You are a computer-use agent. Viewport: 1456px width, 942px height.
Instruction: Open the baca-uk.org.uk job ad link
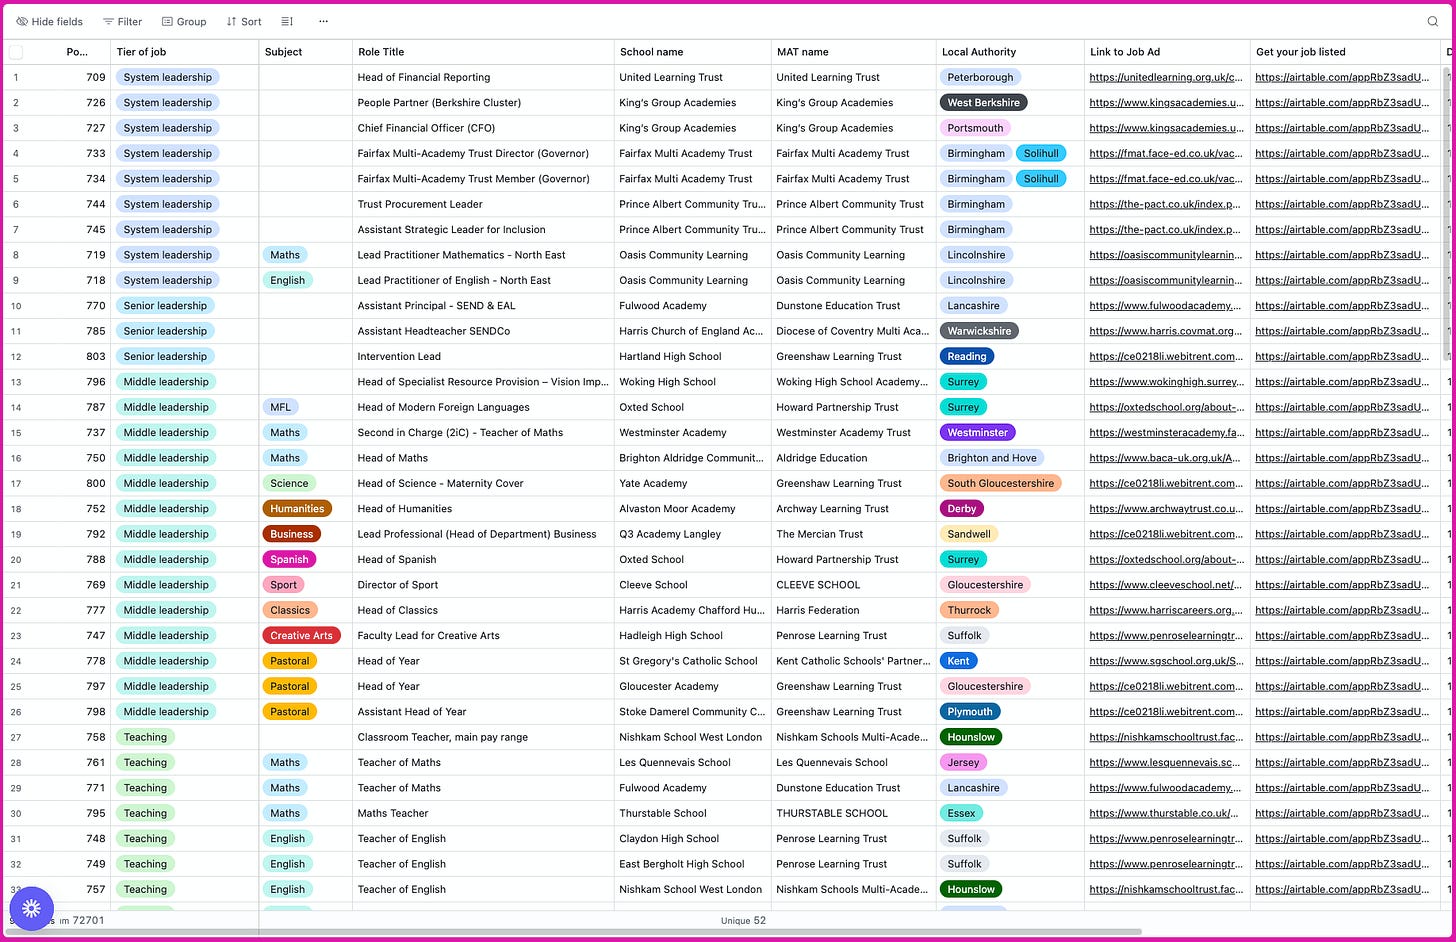coord(1166,458)
